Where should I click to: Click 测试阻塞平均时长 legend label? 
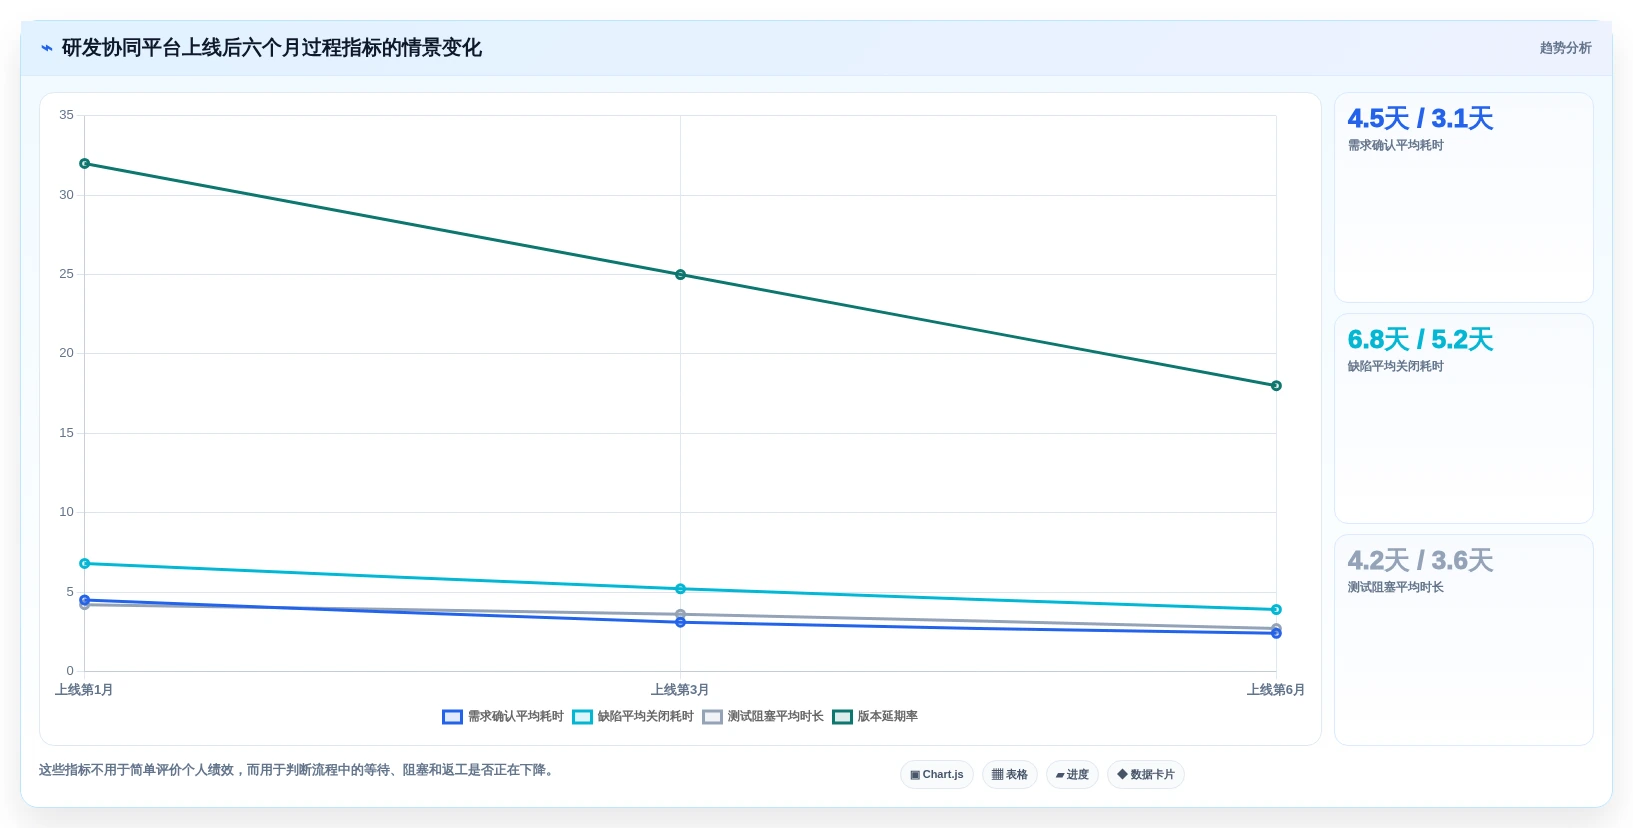776,717
